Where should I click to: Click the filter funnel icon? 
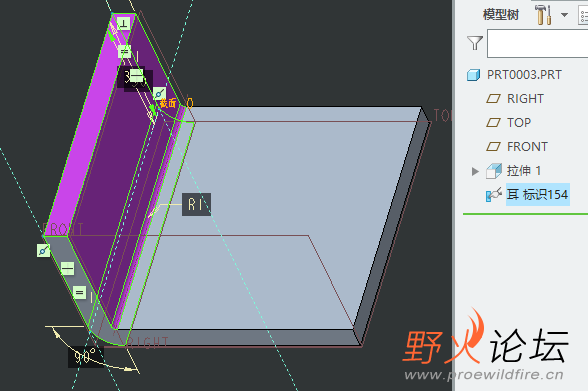475,43
